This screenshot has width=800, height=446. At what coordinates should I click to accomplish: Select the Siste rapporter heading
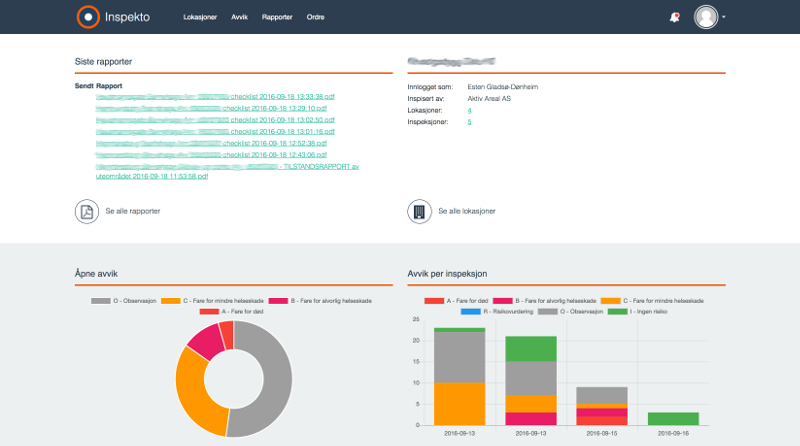pos(104,62)
